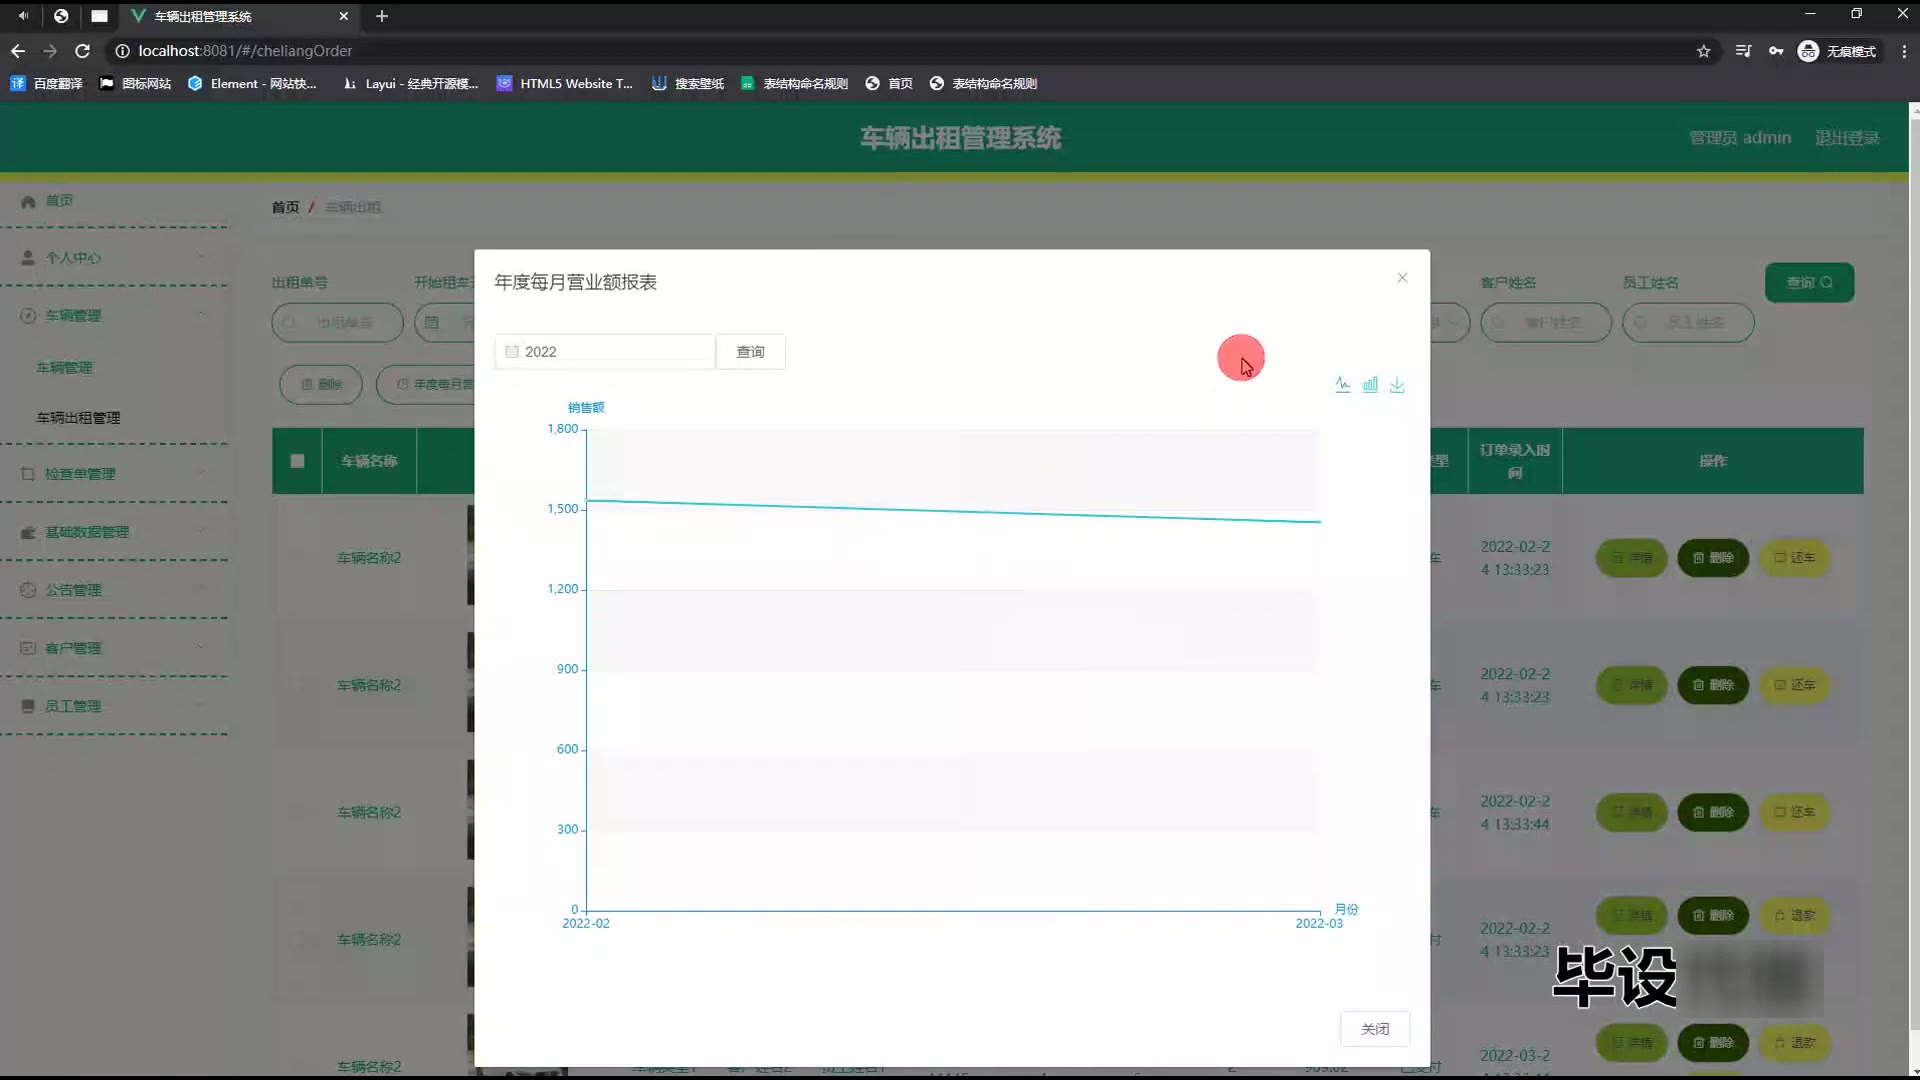Image resolution: width=1920 pixels, height=1080 pixels.
Task: Close the revenue report dialog with X
Action: [1402, 278]
